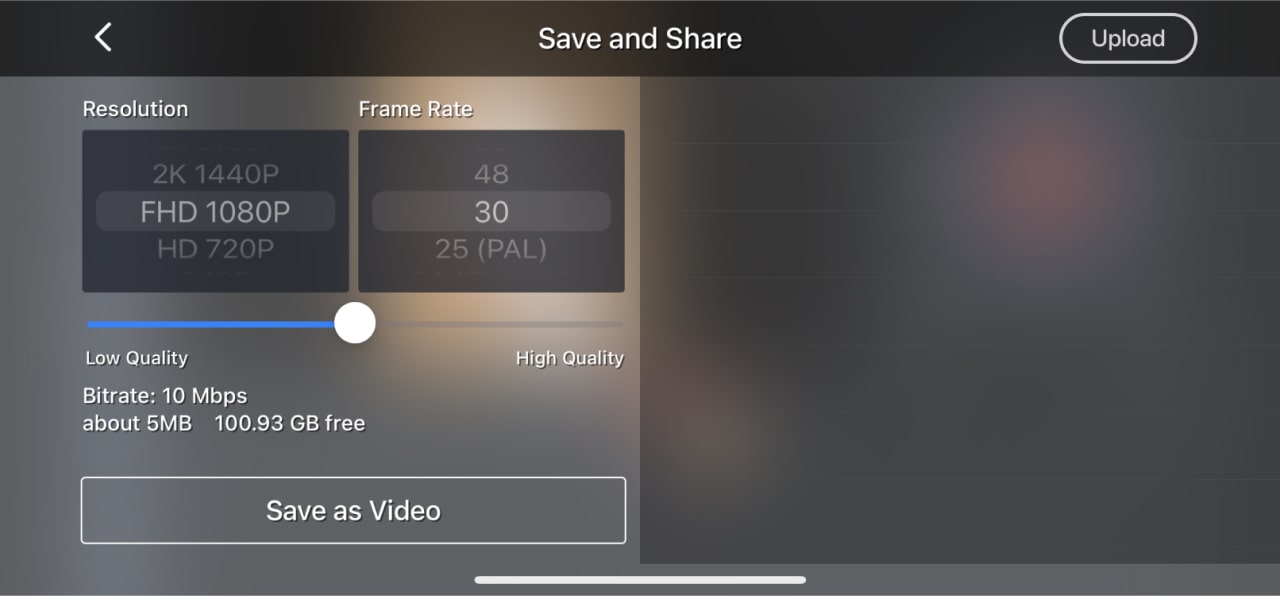This screenshot has width=1280, height=596.
Task: Choose the FHD 1080P resolution row
Action: (215, 212)
